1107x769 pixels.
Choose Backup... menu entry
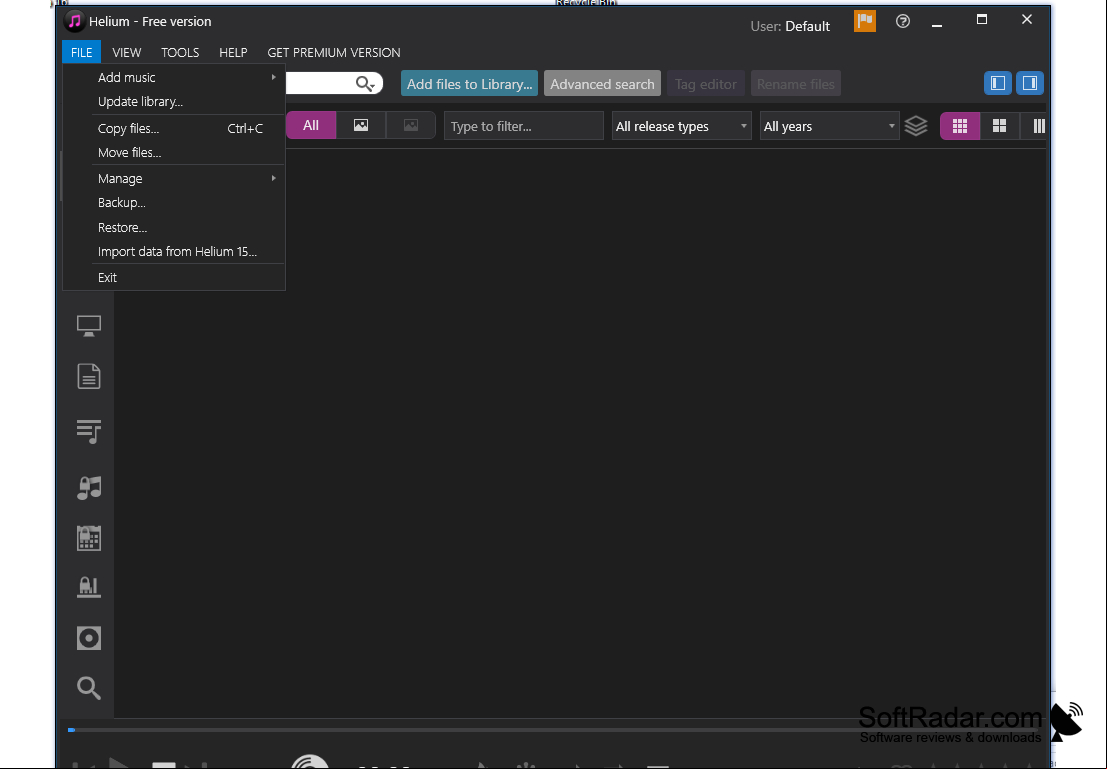point(174,203)
